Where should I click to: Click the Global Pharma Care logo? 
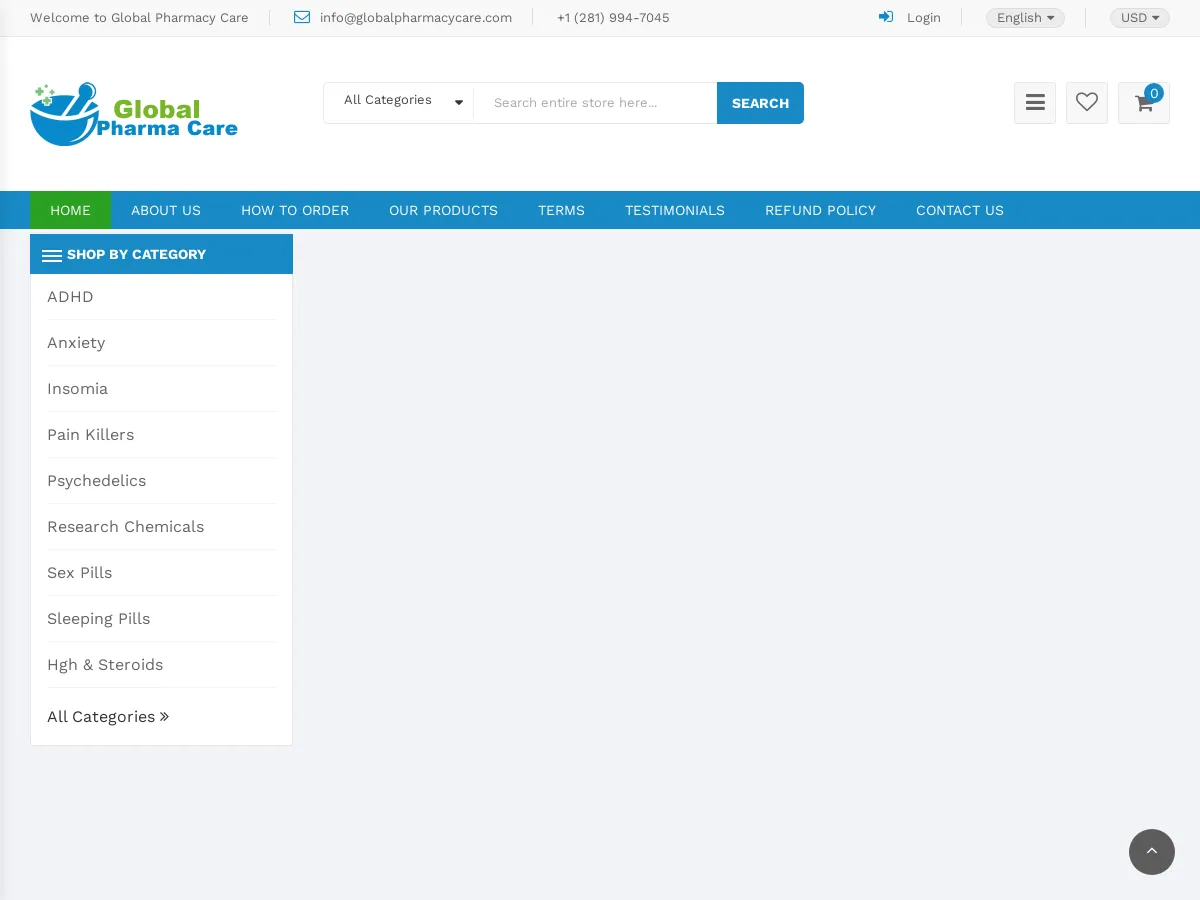pyautogui.click(x=133, y=113)
